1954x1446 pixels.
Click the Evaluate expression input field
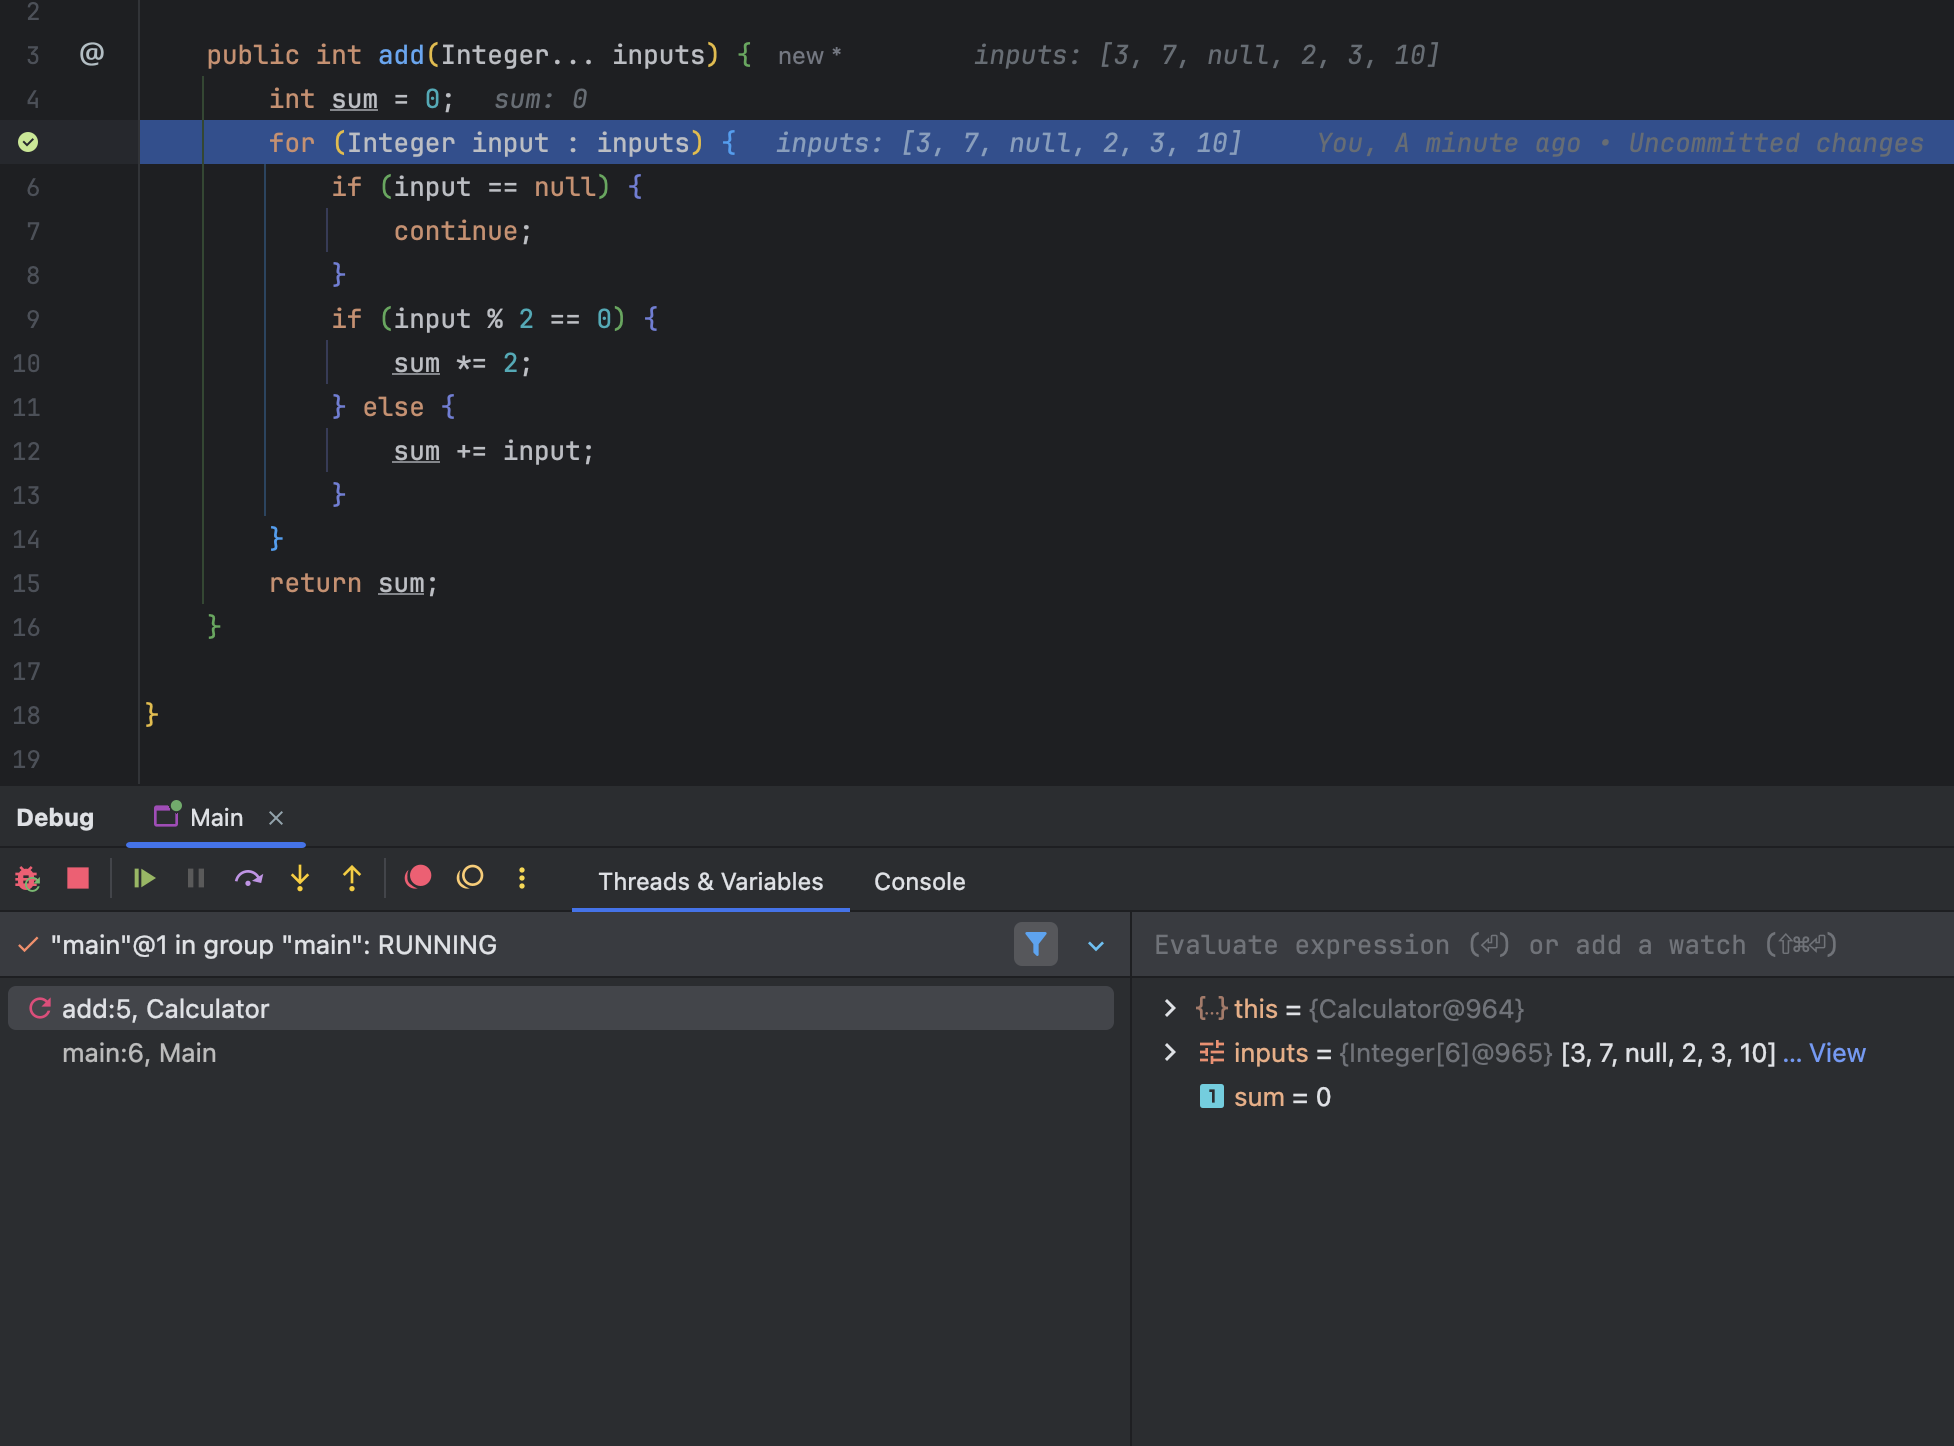[x=1495, y=945]
